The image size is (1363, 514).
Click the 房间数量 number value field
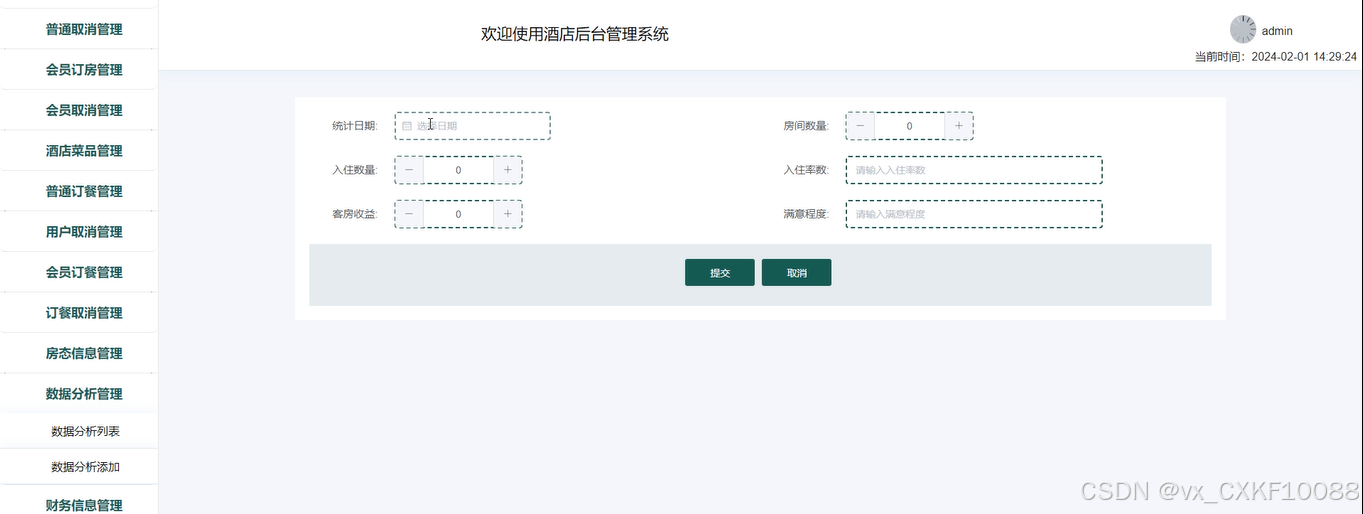tap(909, 126)
